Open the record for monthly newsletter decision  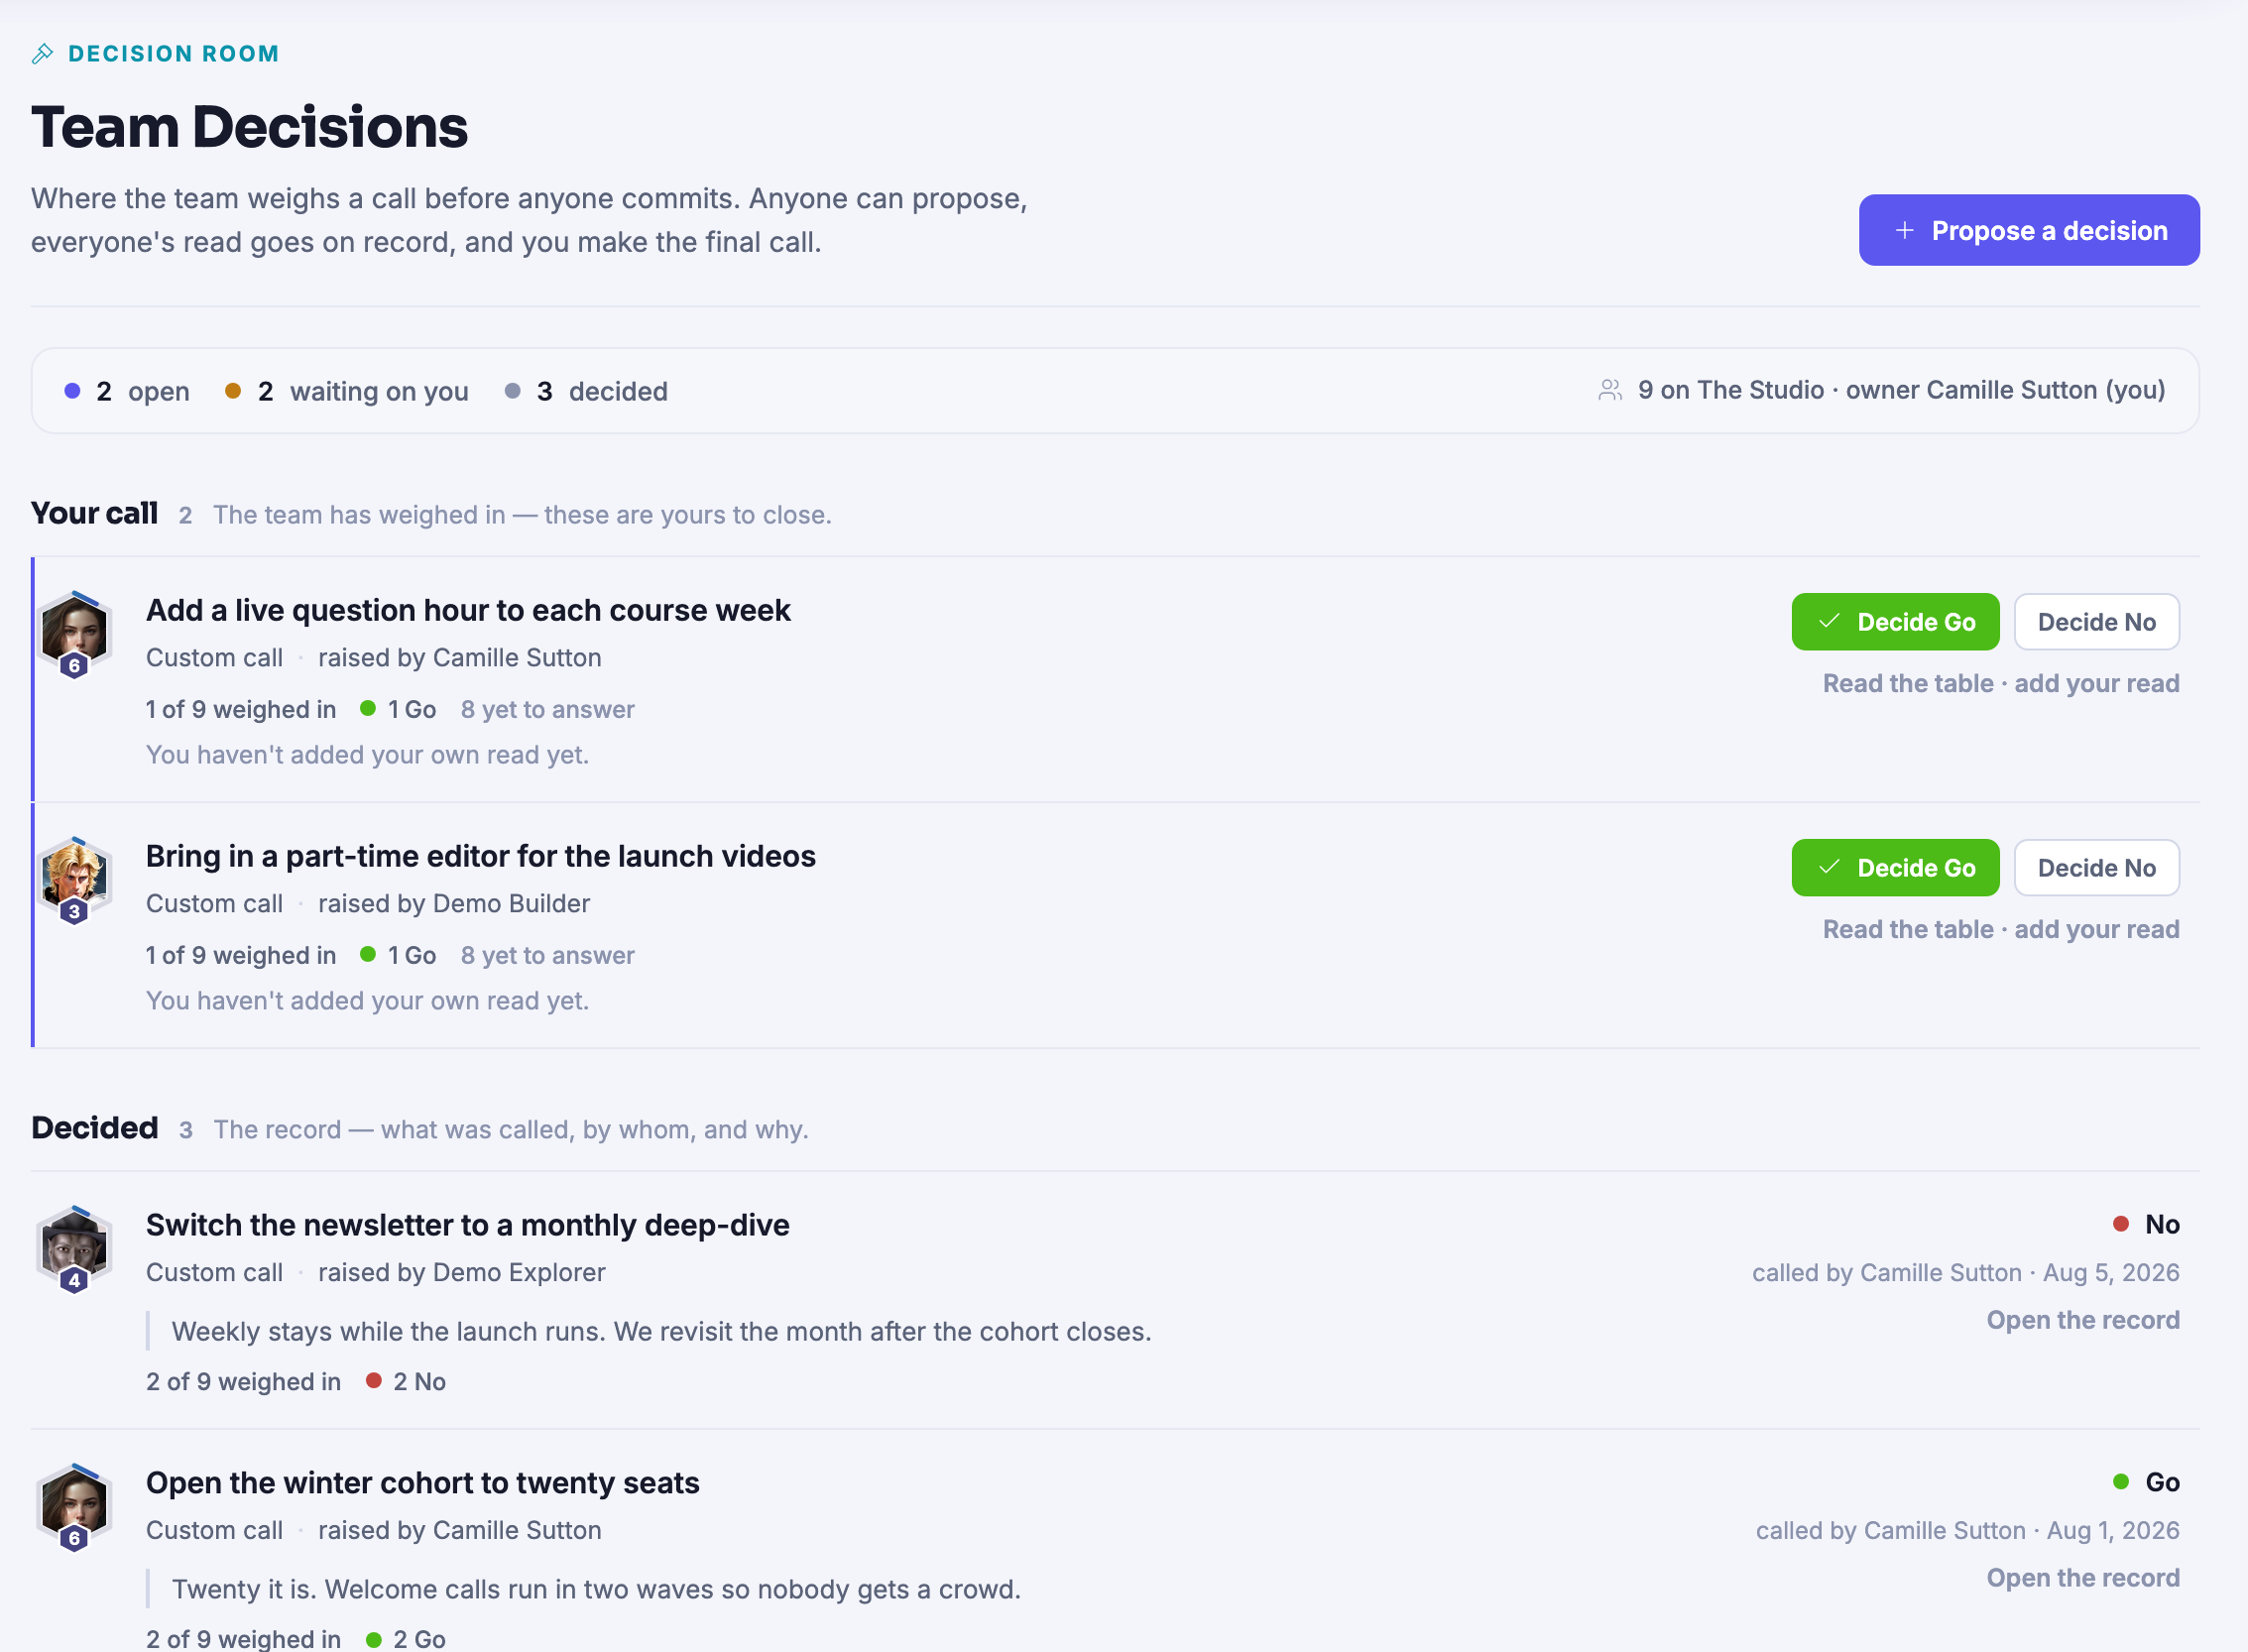pyautogui.click(x=2083, y=1321)
